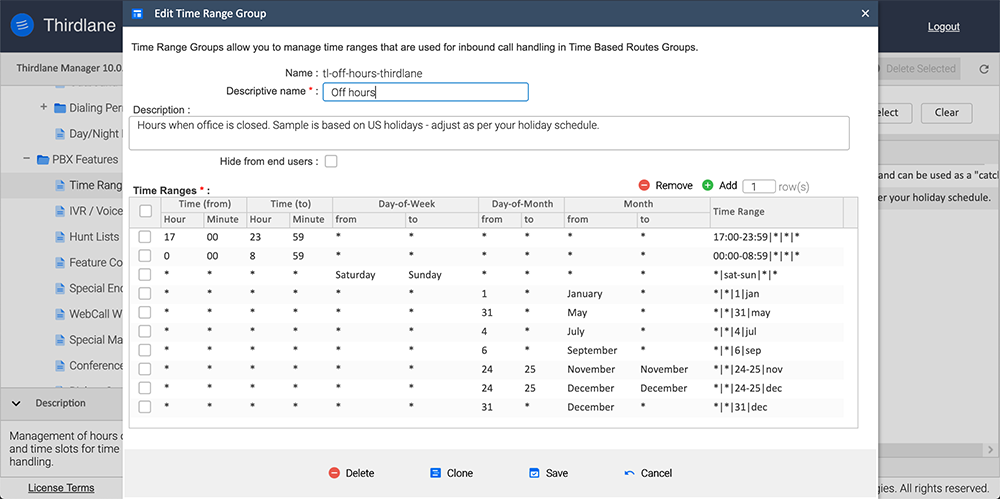Click the Day/Night document icon
Screen dimensions: 1000x499
[x=60, y=134]
